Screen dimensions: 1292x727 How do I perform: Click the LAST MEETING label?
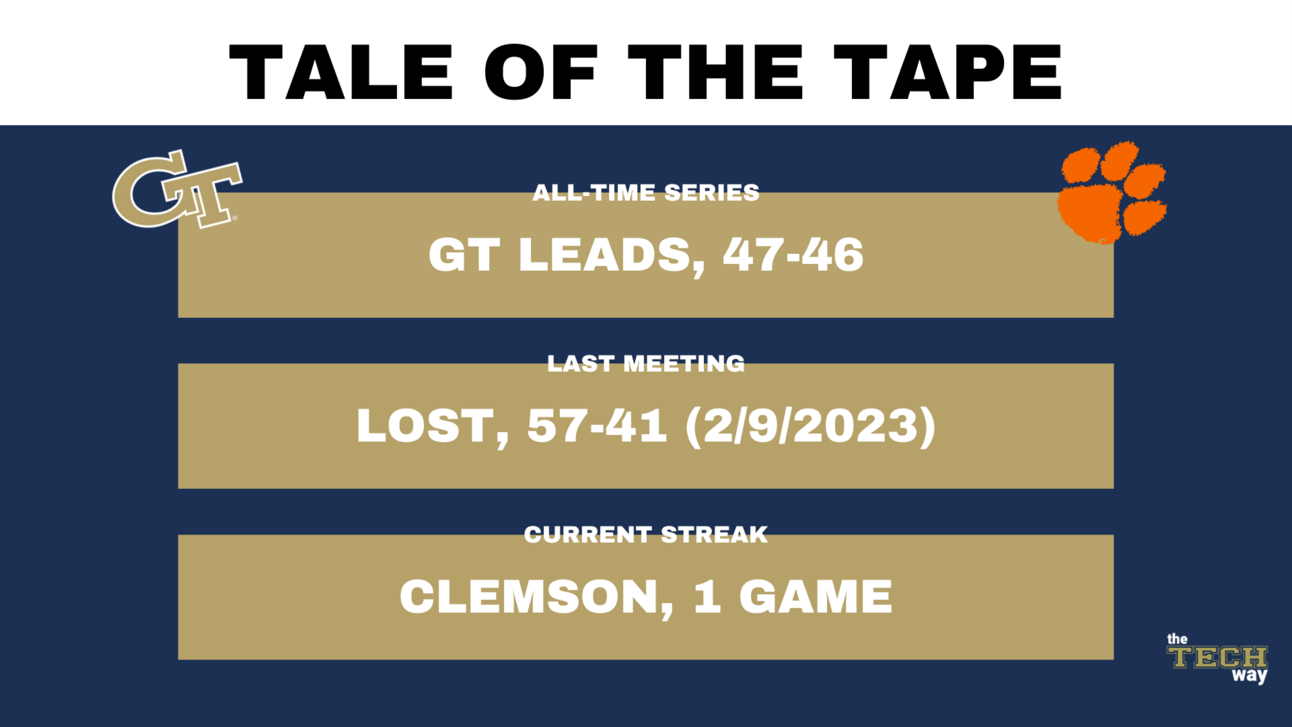click(646, 363)
